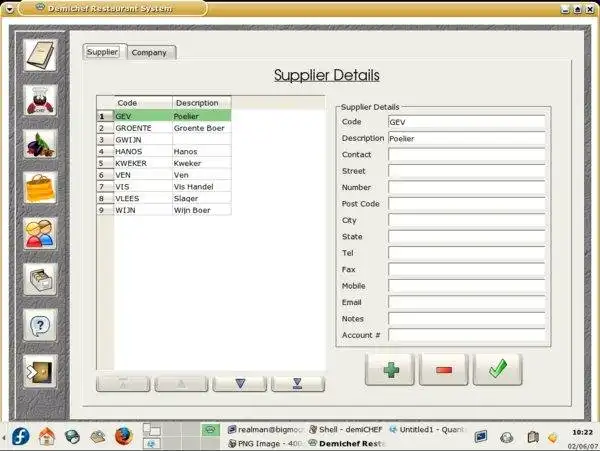Click the green plus add supplier button
Screen dimensions: 600x451
[x=390, y=370]
